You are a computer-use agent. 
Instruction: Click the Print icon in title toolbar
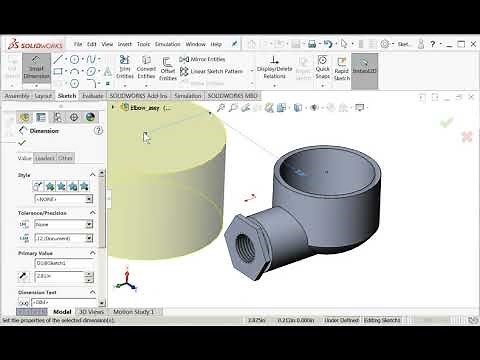tap(312, 44)
